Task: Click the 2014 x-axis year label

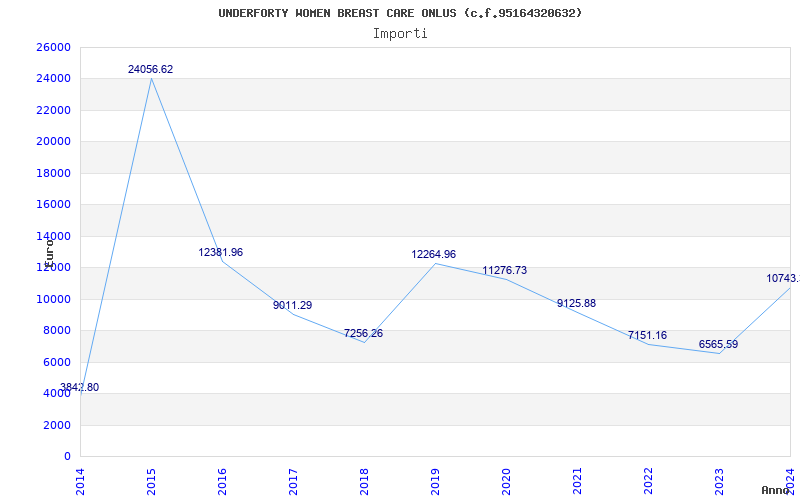Action: (x=80, y=480)
